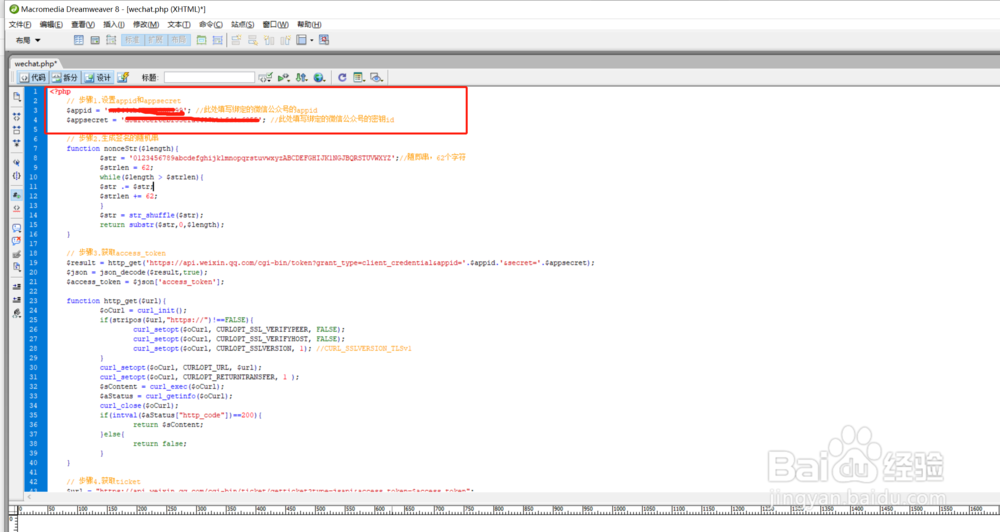The image size is (1000, 532).
Task: Click the line 'curl_close($oCurl);'
Action: click(139, 405)
